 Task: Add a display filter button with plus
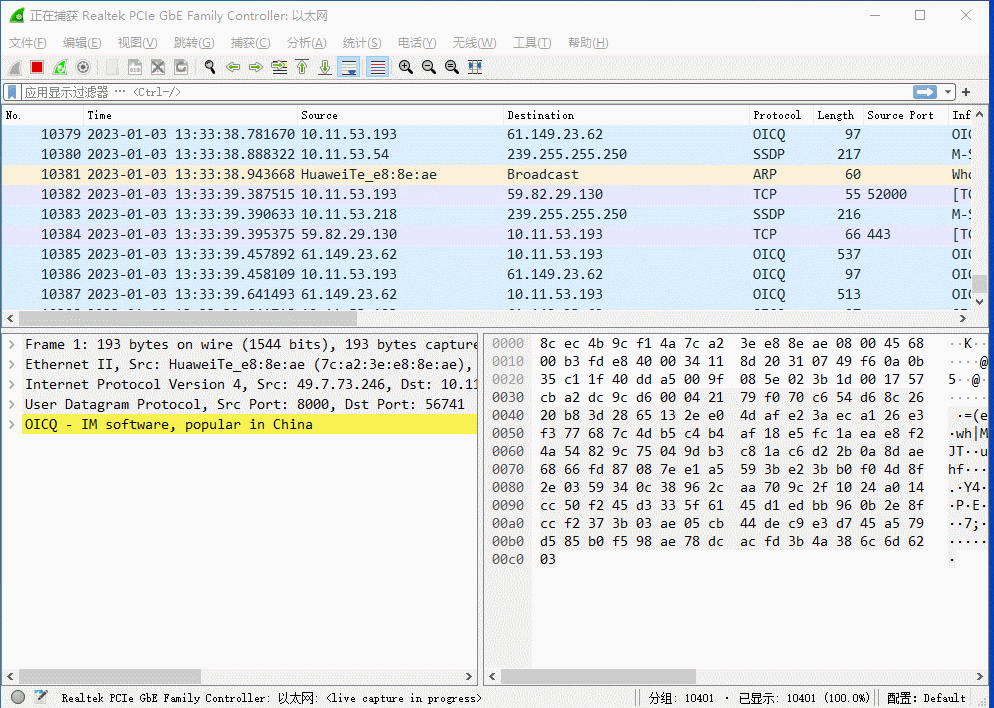[x=966, y=92]
